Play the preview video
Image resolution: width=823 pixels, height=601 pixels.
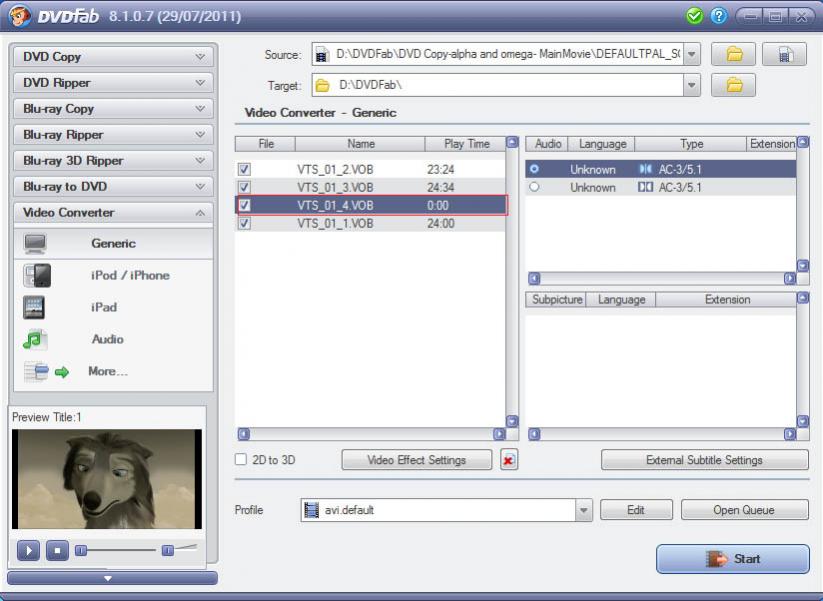[28, 551]
